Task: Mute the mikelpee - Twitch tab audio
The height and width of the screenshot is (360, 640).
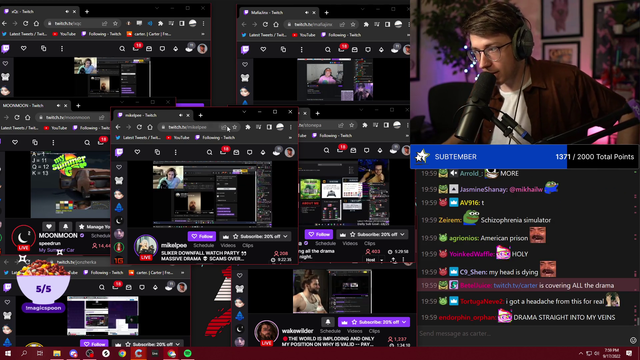Action: pos(181,116)
